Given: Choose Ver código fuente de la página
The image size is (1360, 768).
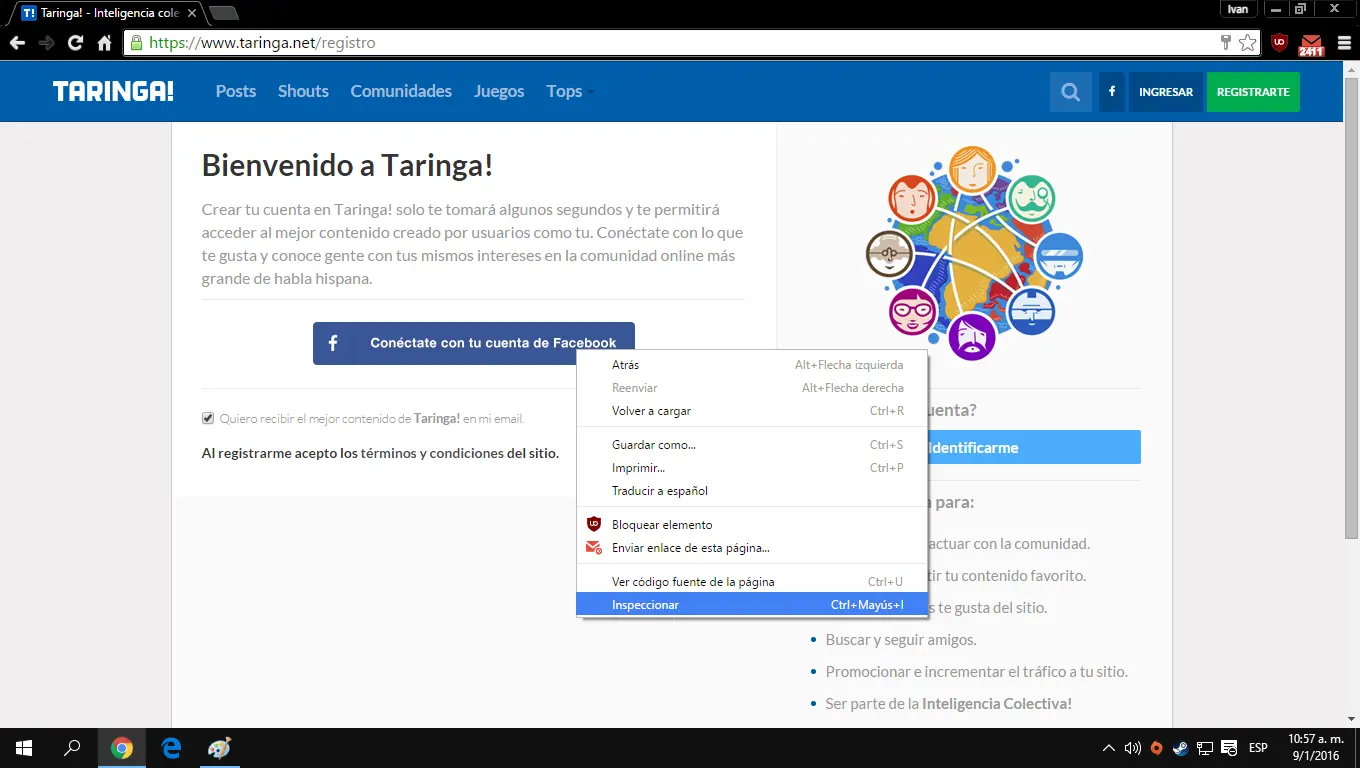Looking at the screenshot, I should tap(752, 582).
